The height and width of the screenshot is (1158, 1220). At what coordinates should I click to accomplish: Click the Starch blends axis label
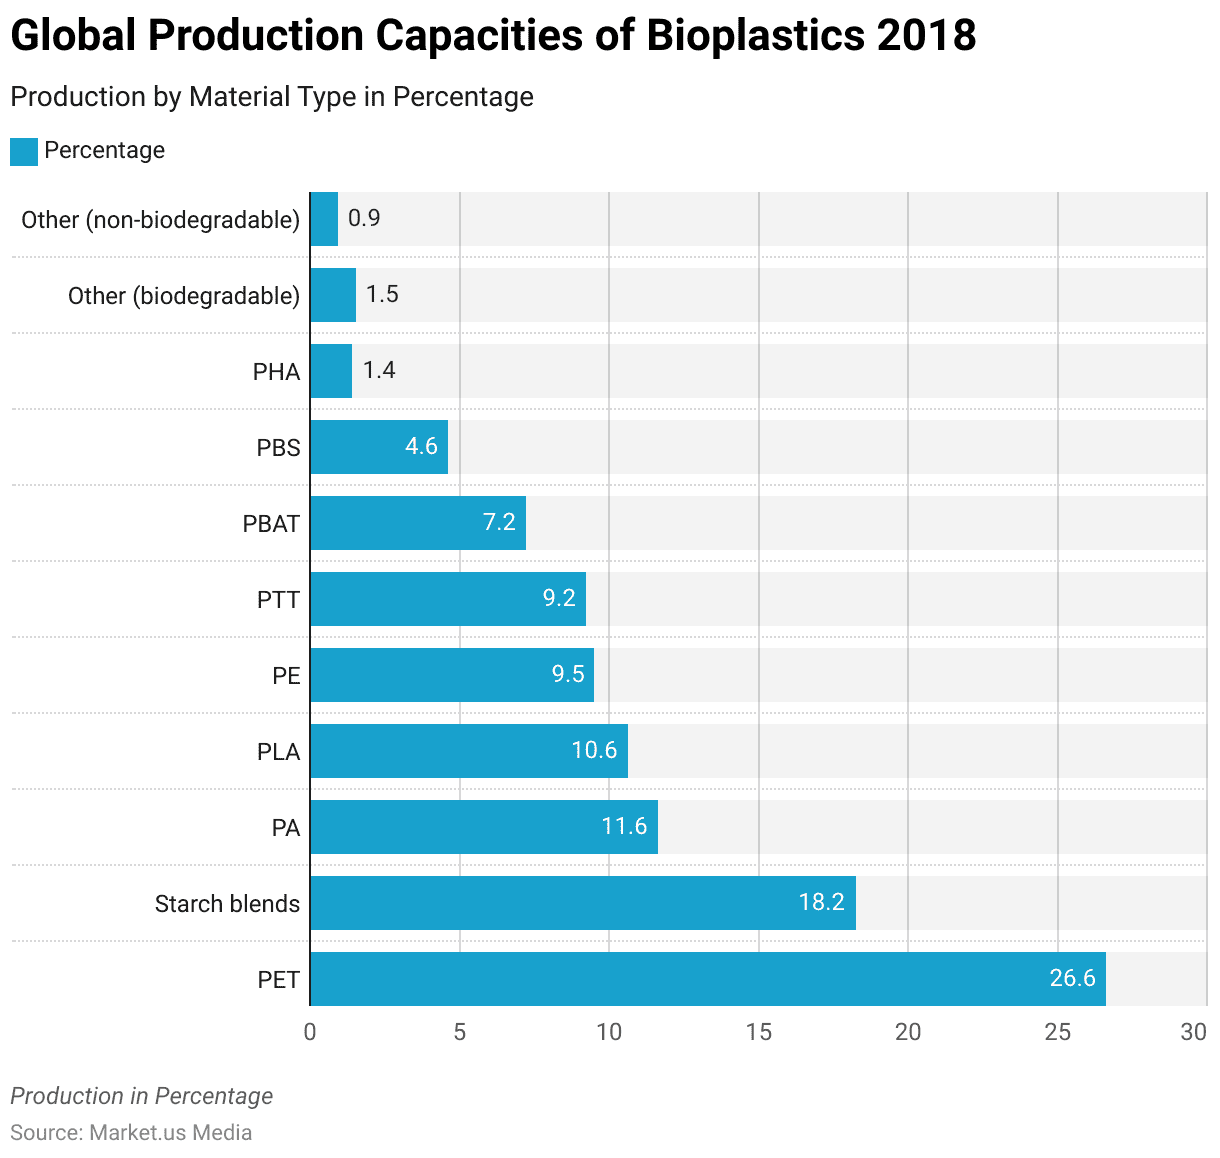[227, 904]
